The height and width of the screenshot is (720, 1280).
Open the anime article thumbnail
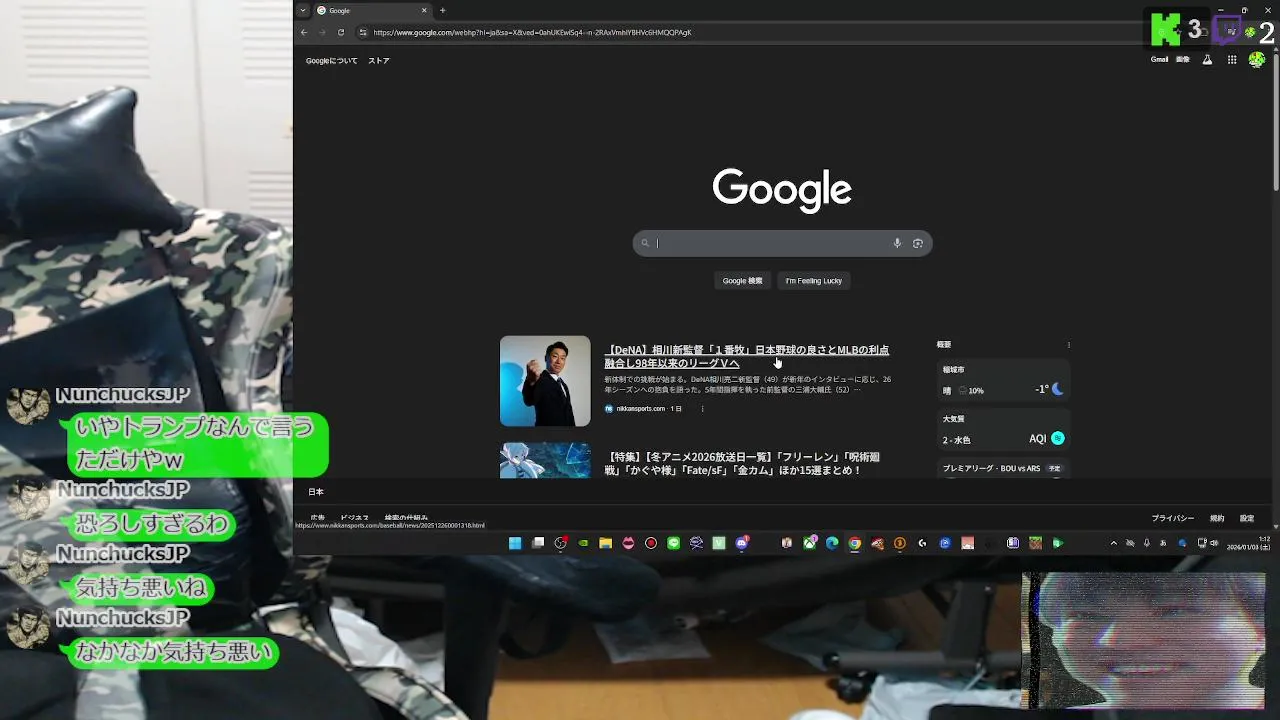point(545,460)
